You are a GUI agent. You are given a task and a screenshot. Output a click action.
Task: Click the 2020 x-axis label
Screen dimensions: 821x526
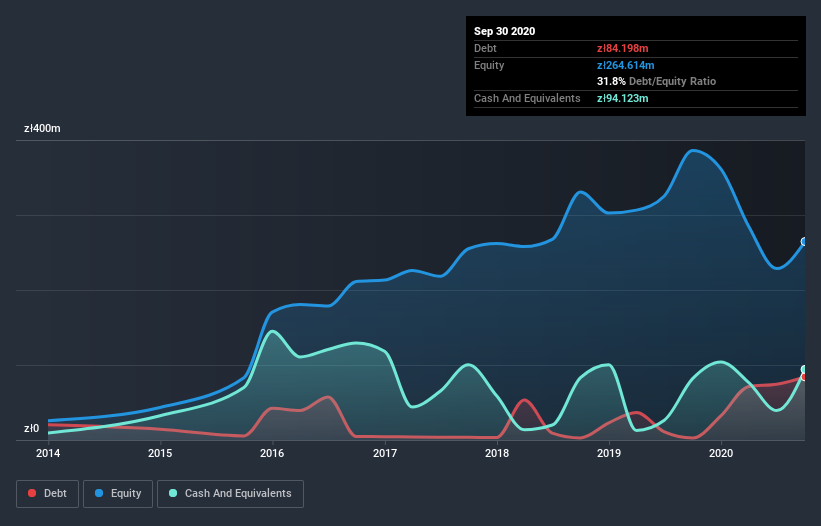[721, 453]
